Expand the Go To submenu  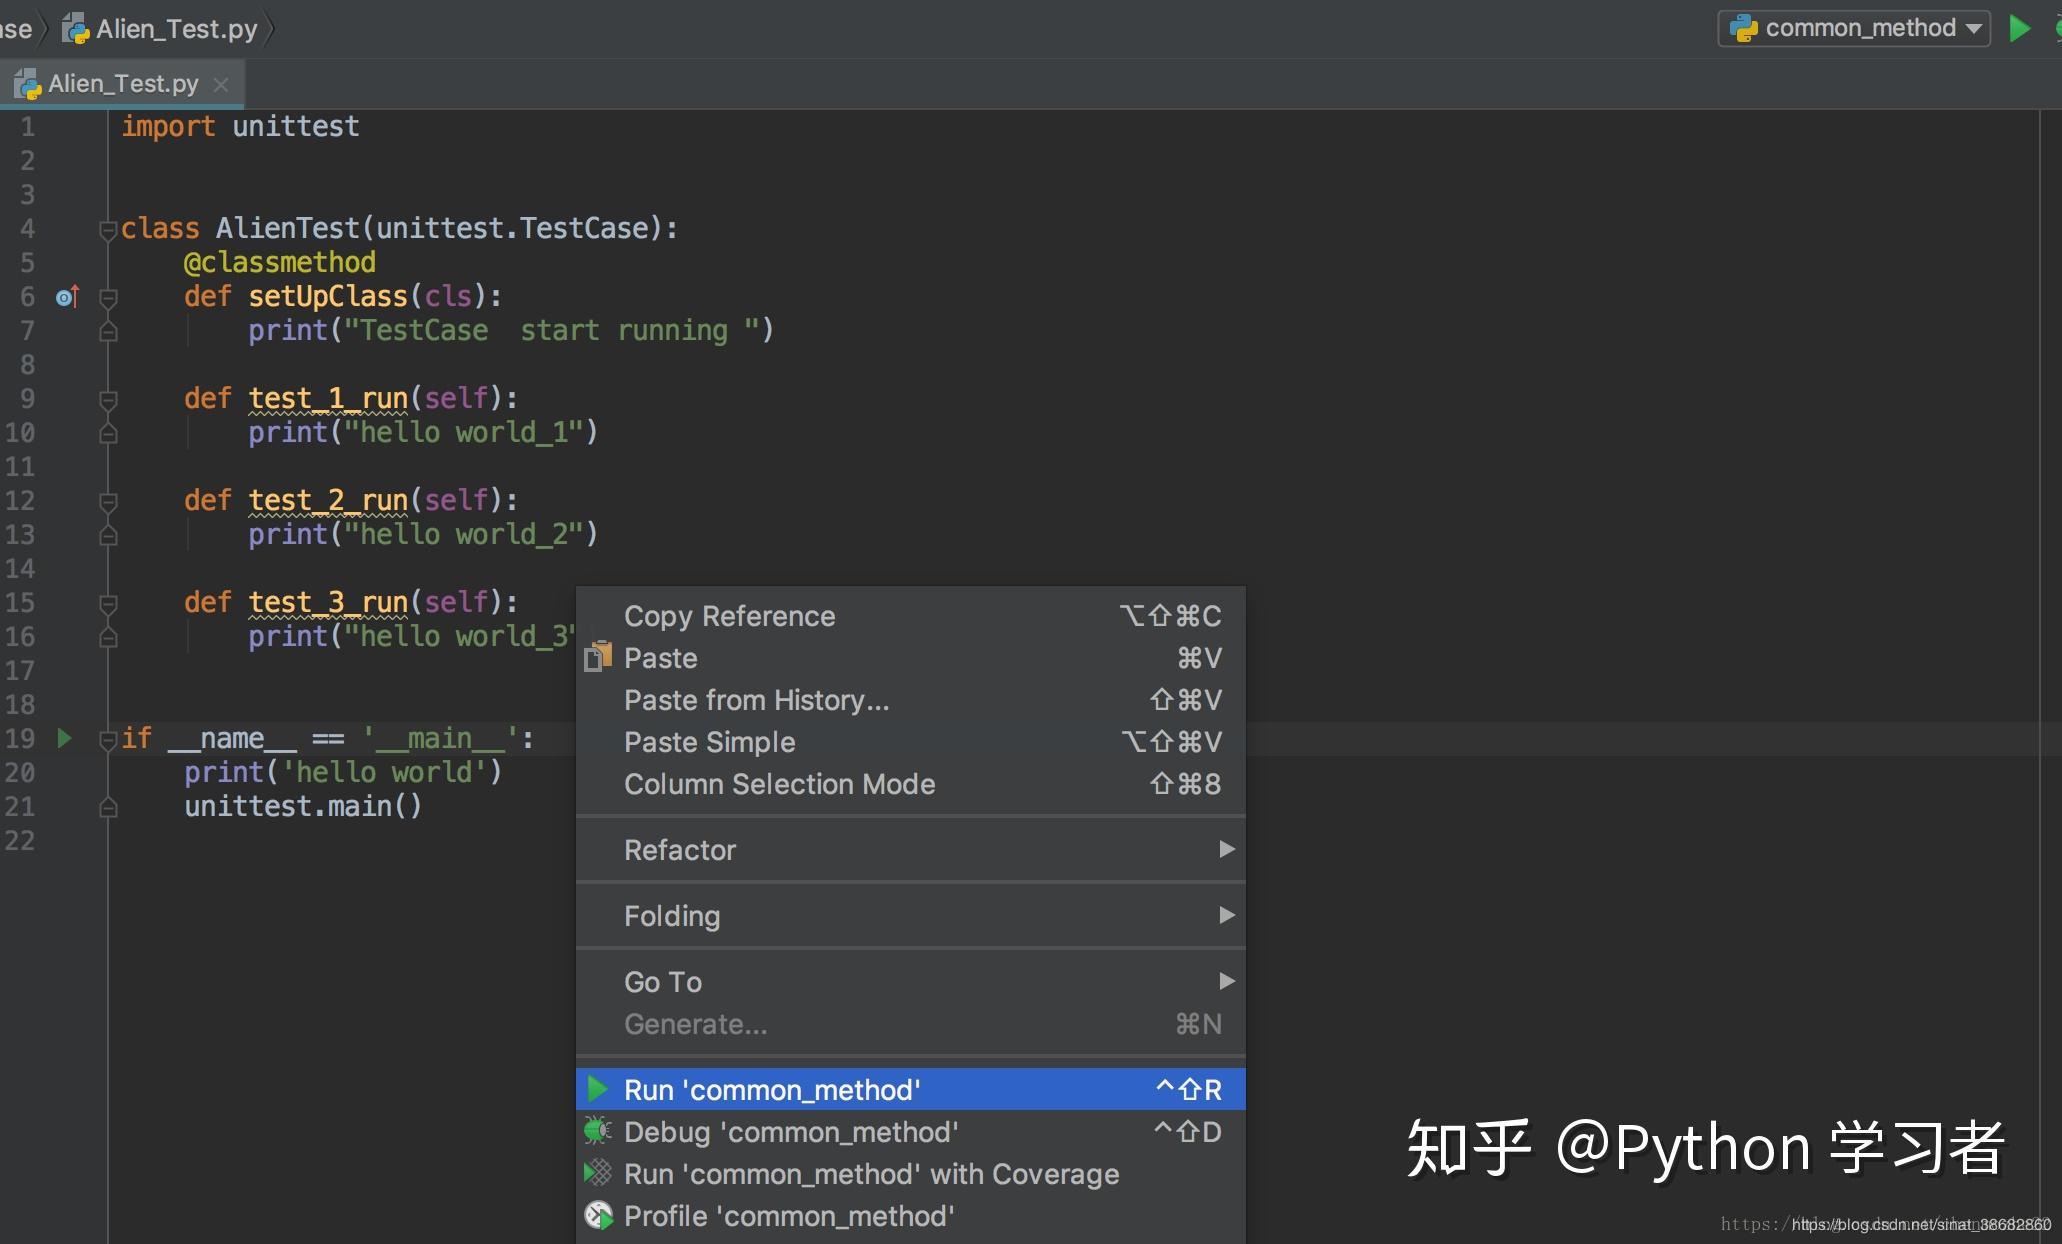click(663, 981)
